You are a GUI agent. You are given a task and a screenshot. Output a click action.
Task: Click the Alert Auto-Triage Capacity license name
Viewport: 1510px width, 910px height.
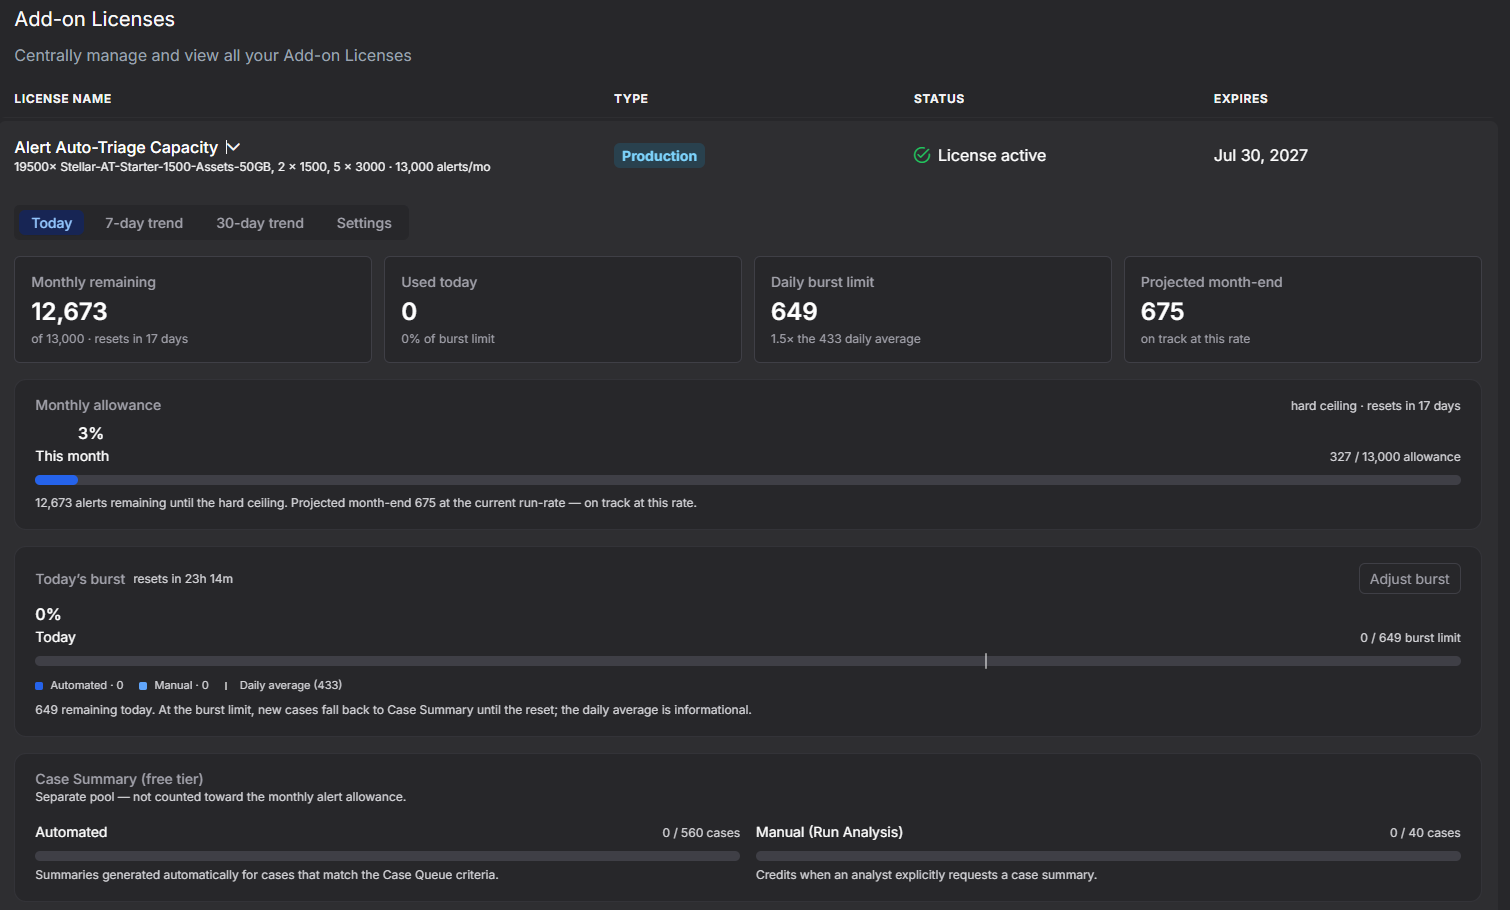click(x=116, y=147)
